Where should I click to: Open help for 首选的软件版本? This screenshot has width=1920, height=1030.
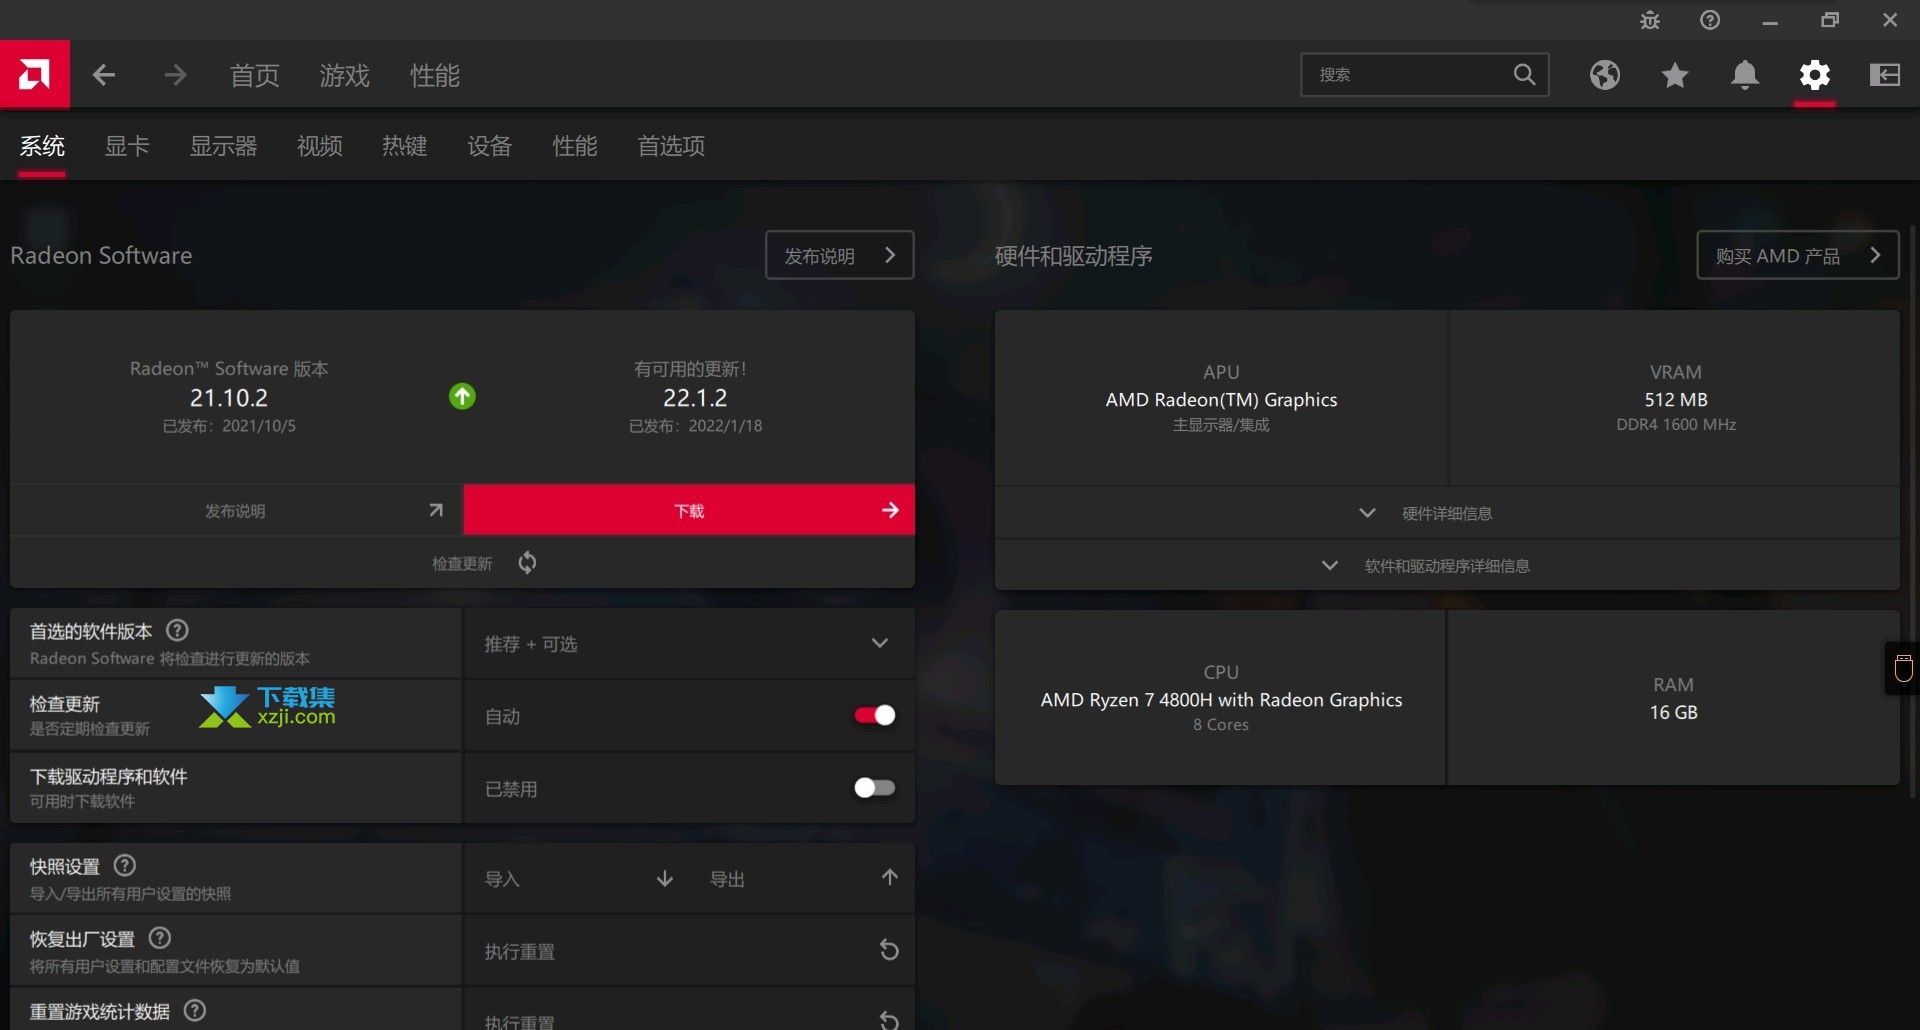[177, 630]
